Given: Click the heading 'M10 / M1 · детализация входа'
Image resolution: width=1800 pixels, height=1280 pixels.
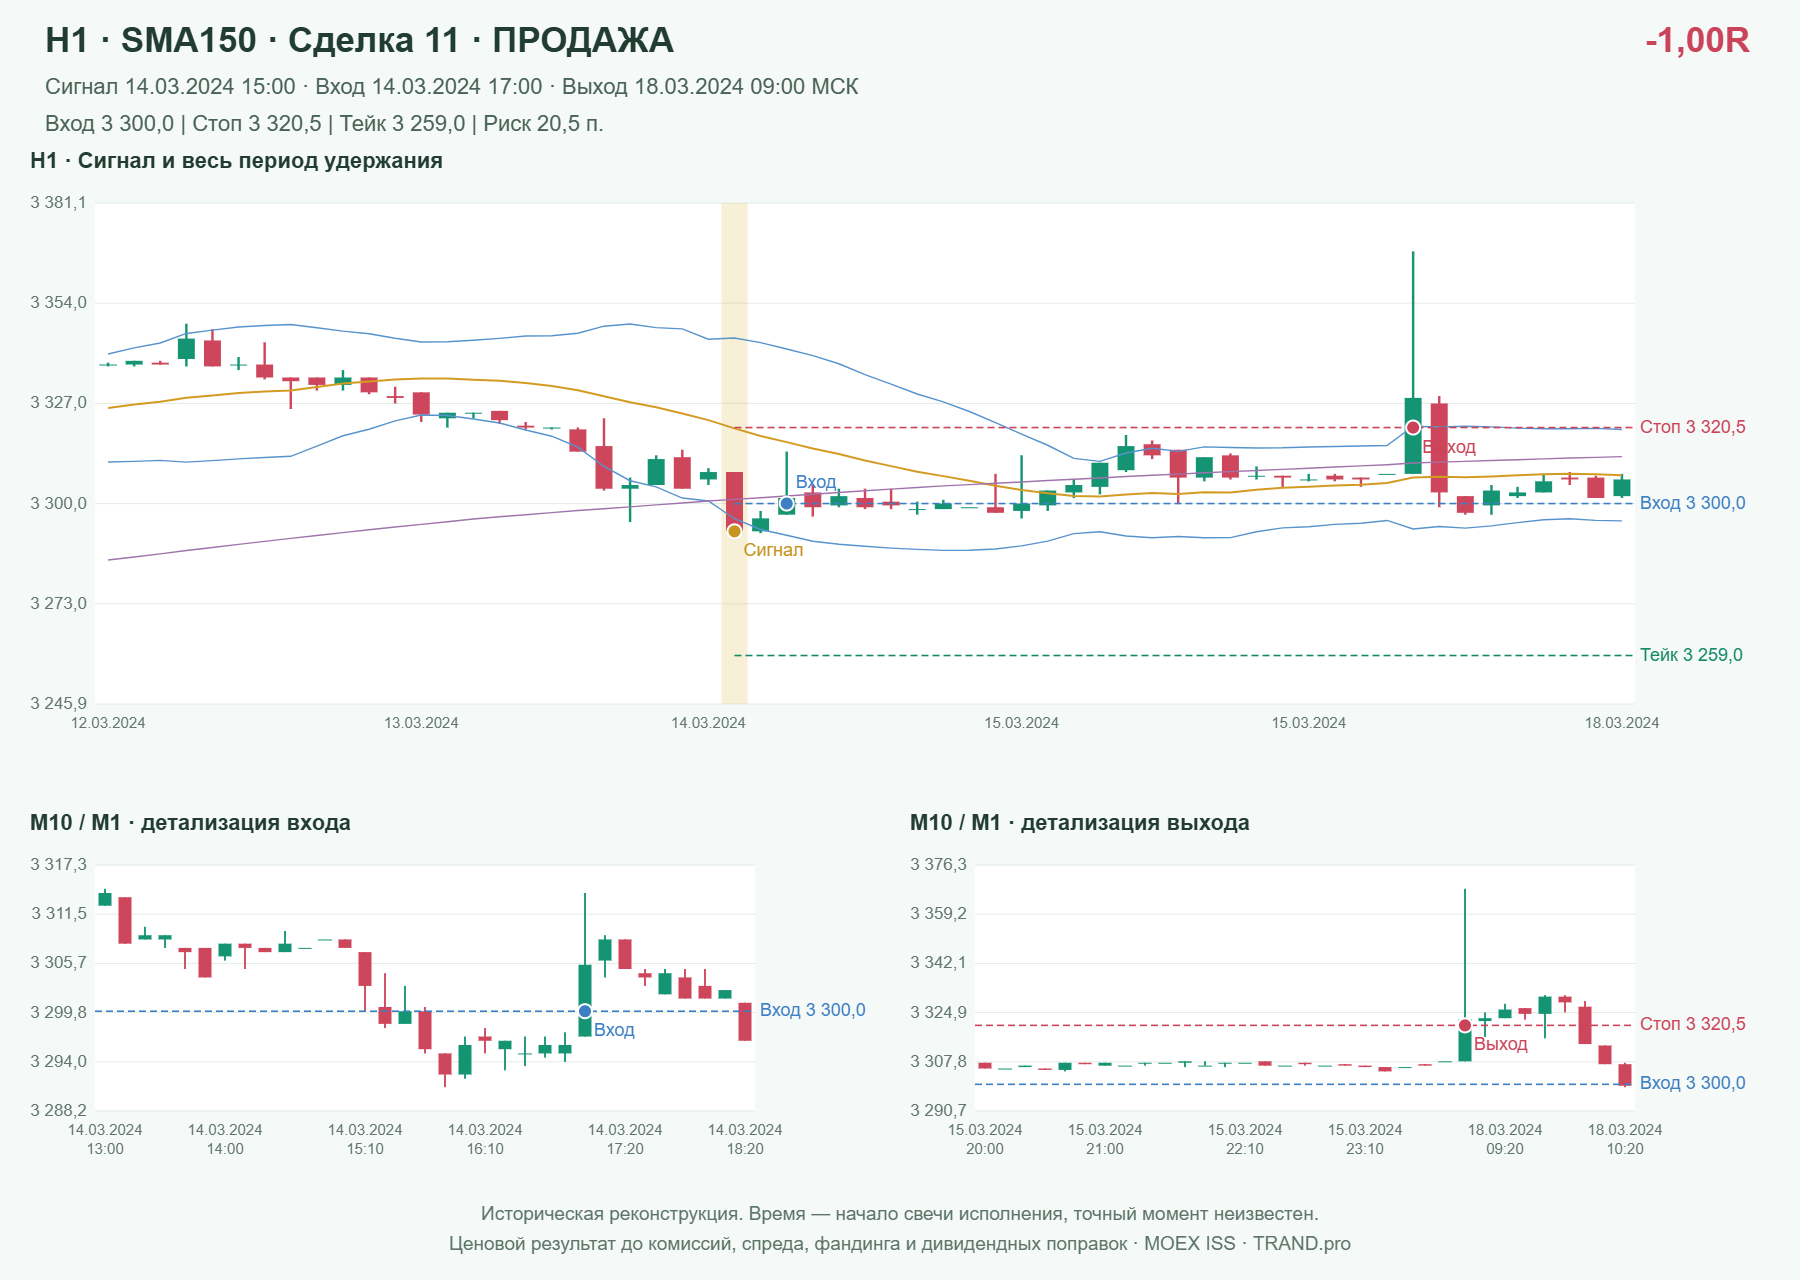Looking at the screenshot, I should pos(190,823).
